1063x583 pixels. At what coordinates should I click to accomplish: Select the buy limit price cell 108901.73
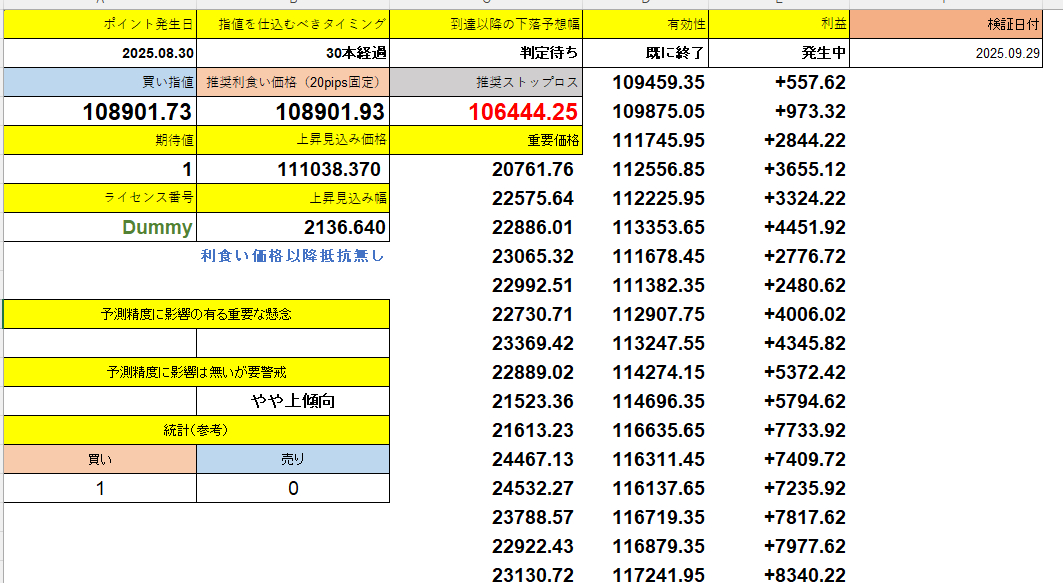coord(100,112)
